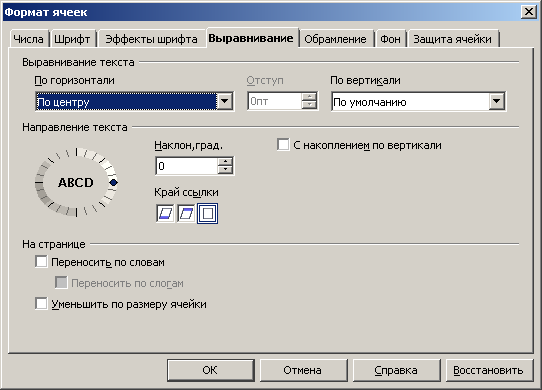Open help via Справка button
Viewport: 542px width, 390px height.
(396, 370)
